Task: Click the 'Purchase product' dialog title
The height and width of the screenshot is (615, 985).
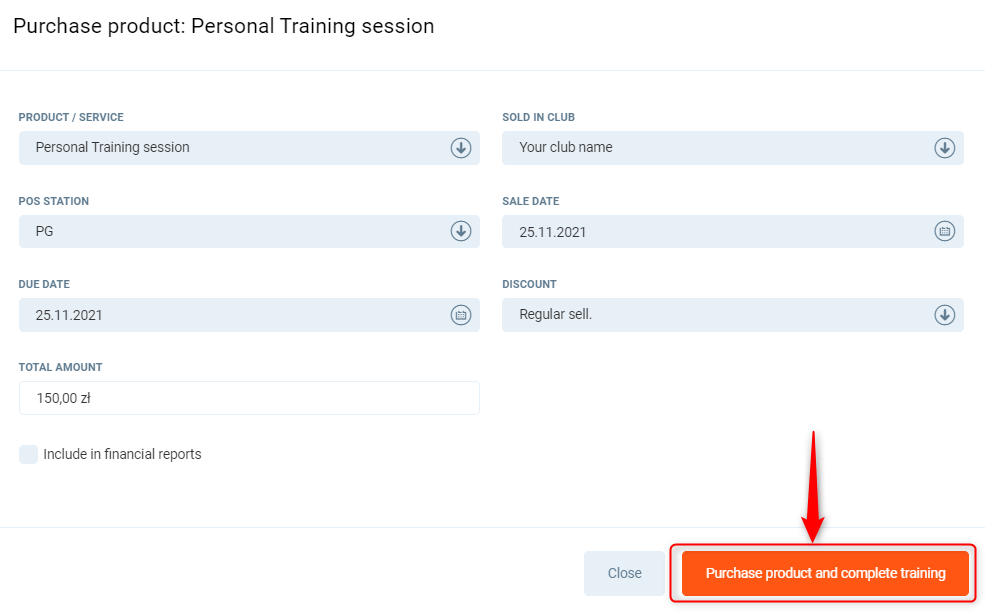Action: coord(224,27)
